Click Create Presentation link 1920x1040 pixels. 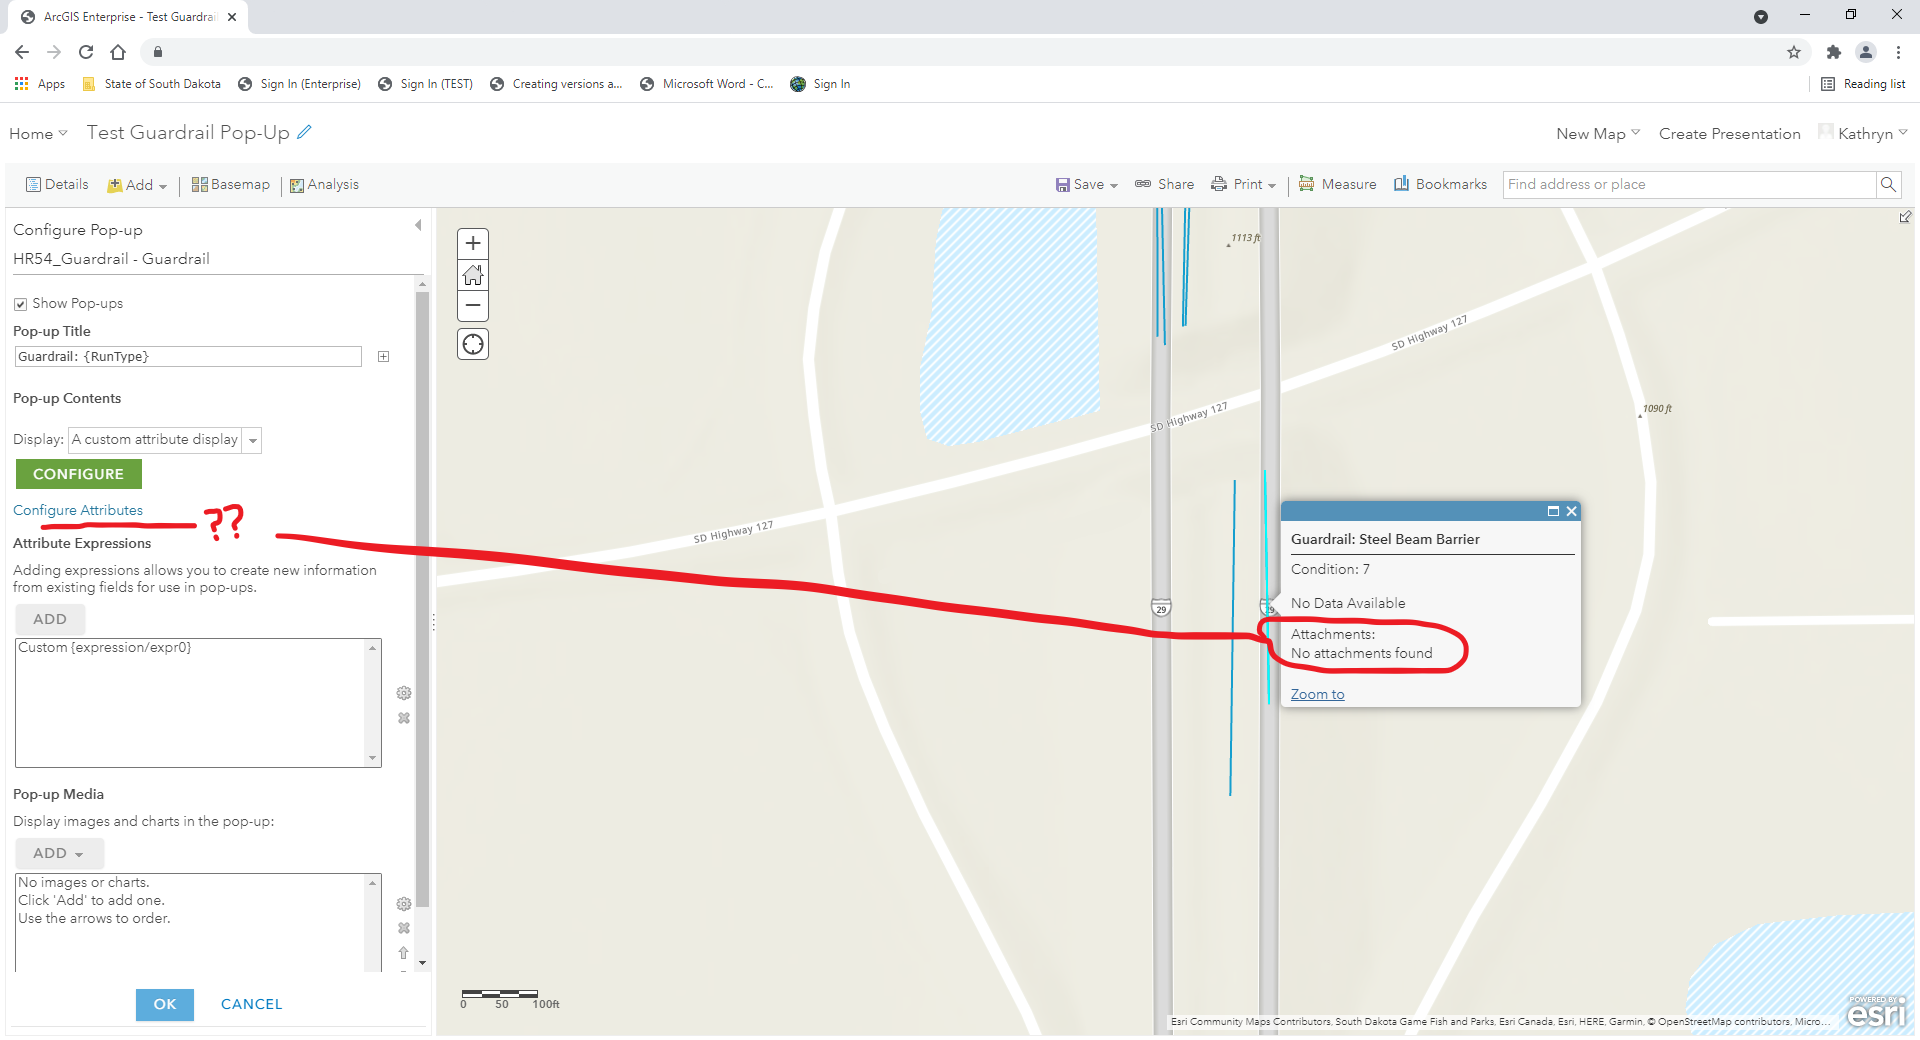tap(1730, 134)
